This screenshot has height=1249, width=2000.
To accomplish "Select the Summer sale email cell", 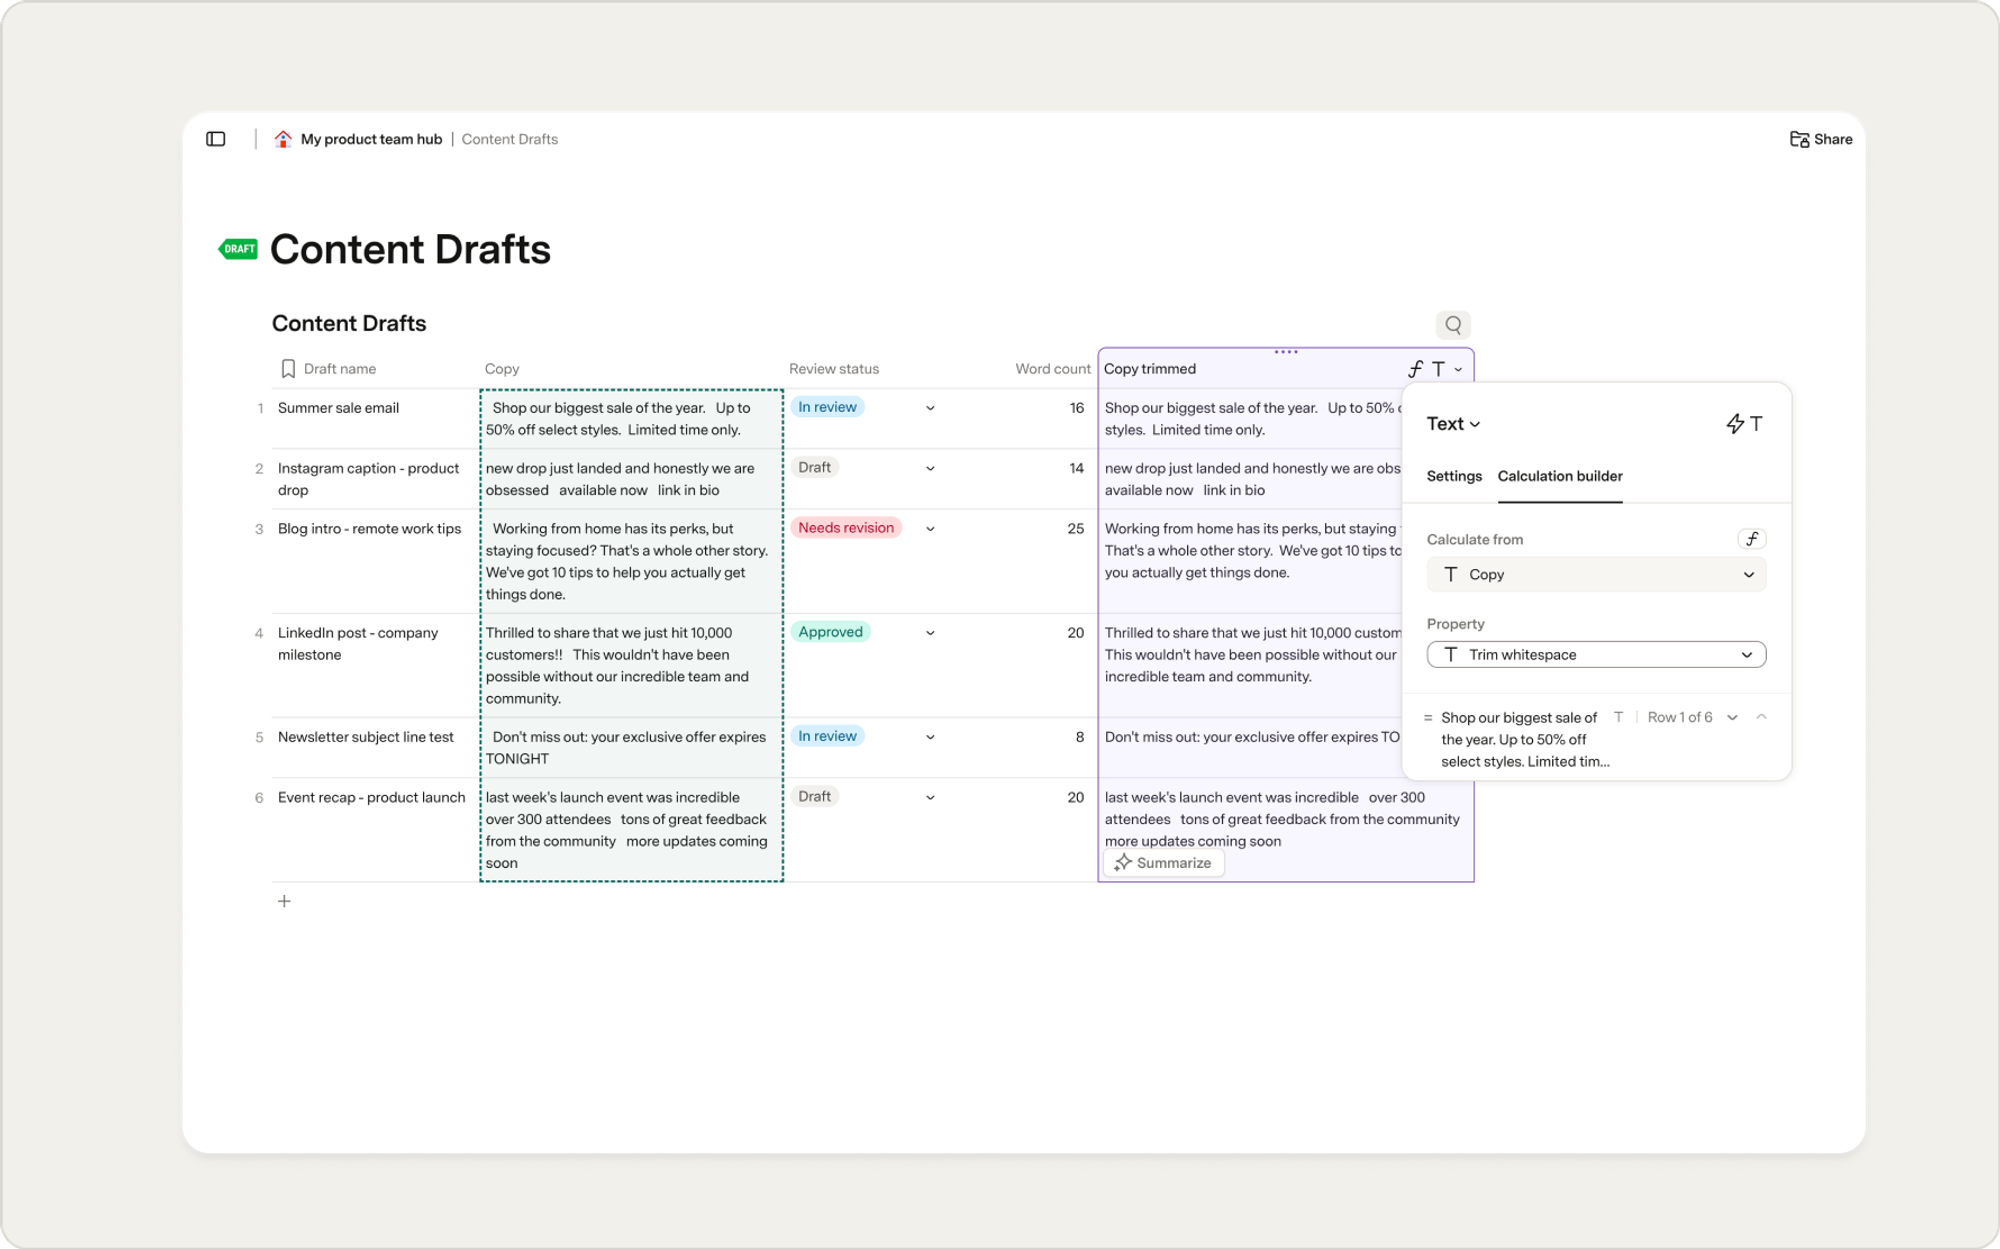I will (375, 418).
